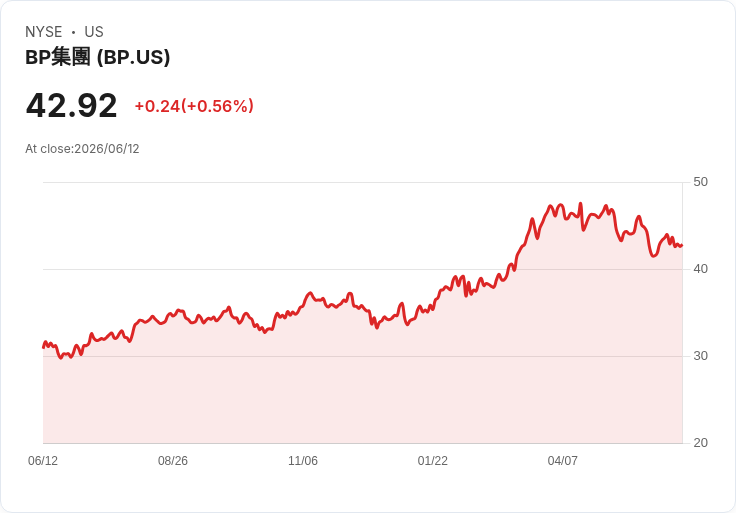The width and height of the screenshot is (736, 513).
Task: Select the 06/12 date on x-axis
Action: tap(43, 460)
